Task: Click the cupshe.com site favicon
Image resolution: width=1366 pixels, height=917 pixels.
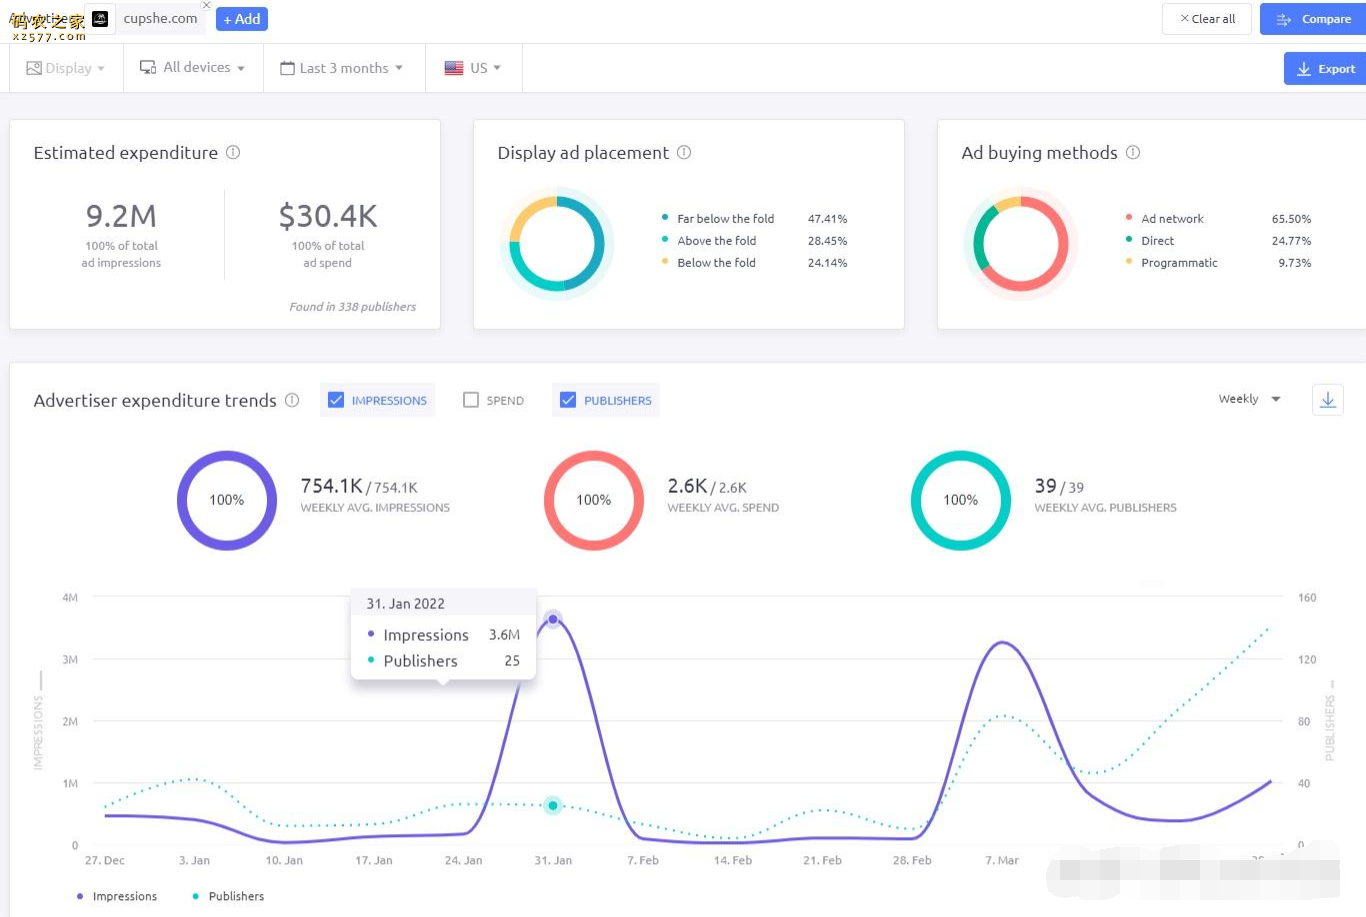Action: pyautogui.click(x=100, y=18)
